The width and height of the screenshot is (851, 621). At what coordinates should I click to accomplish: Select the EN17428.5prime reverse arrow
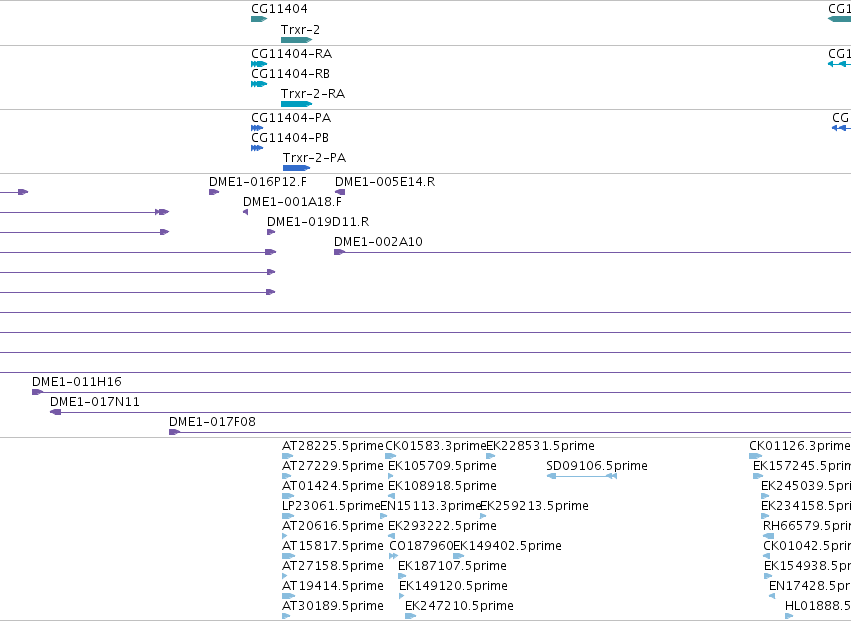(x=772, y=596)
